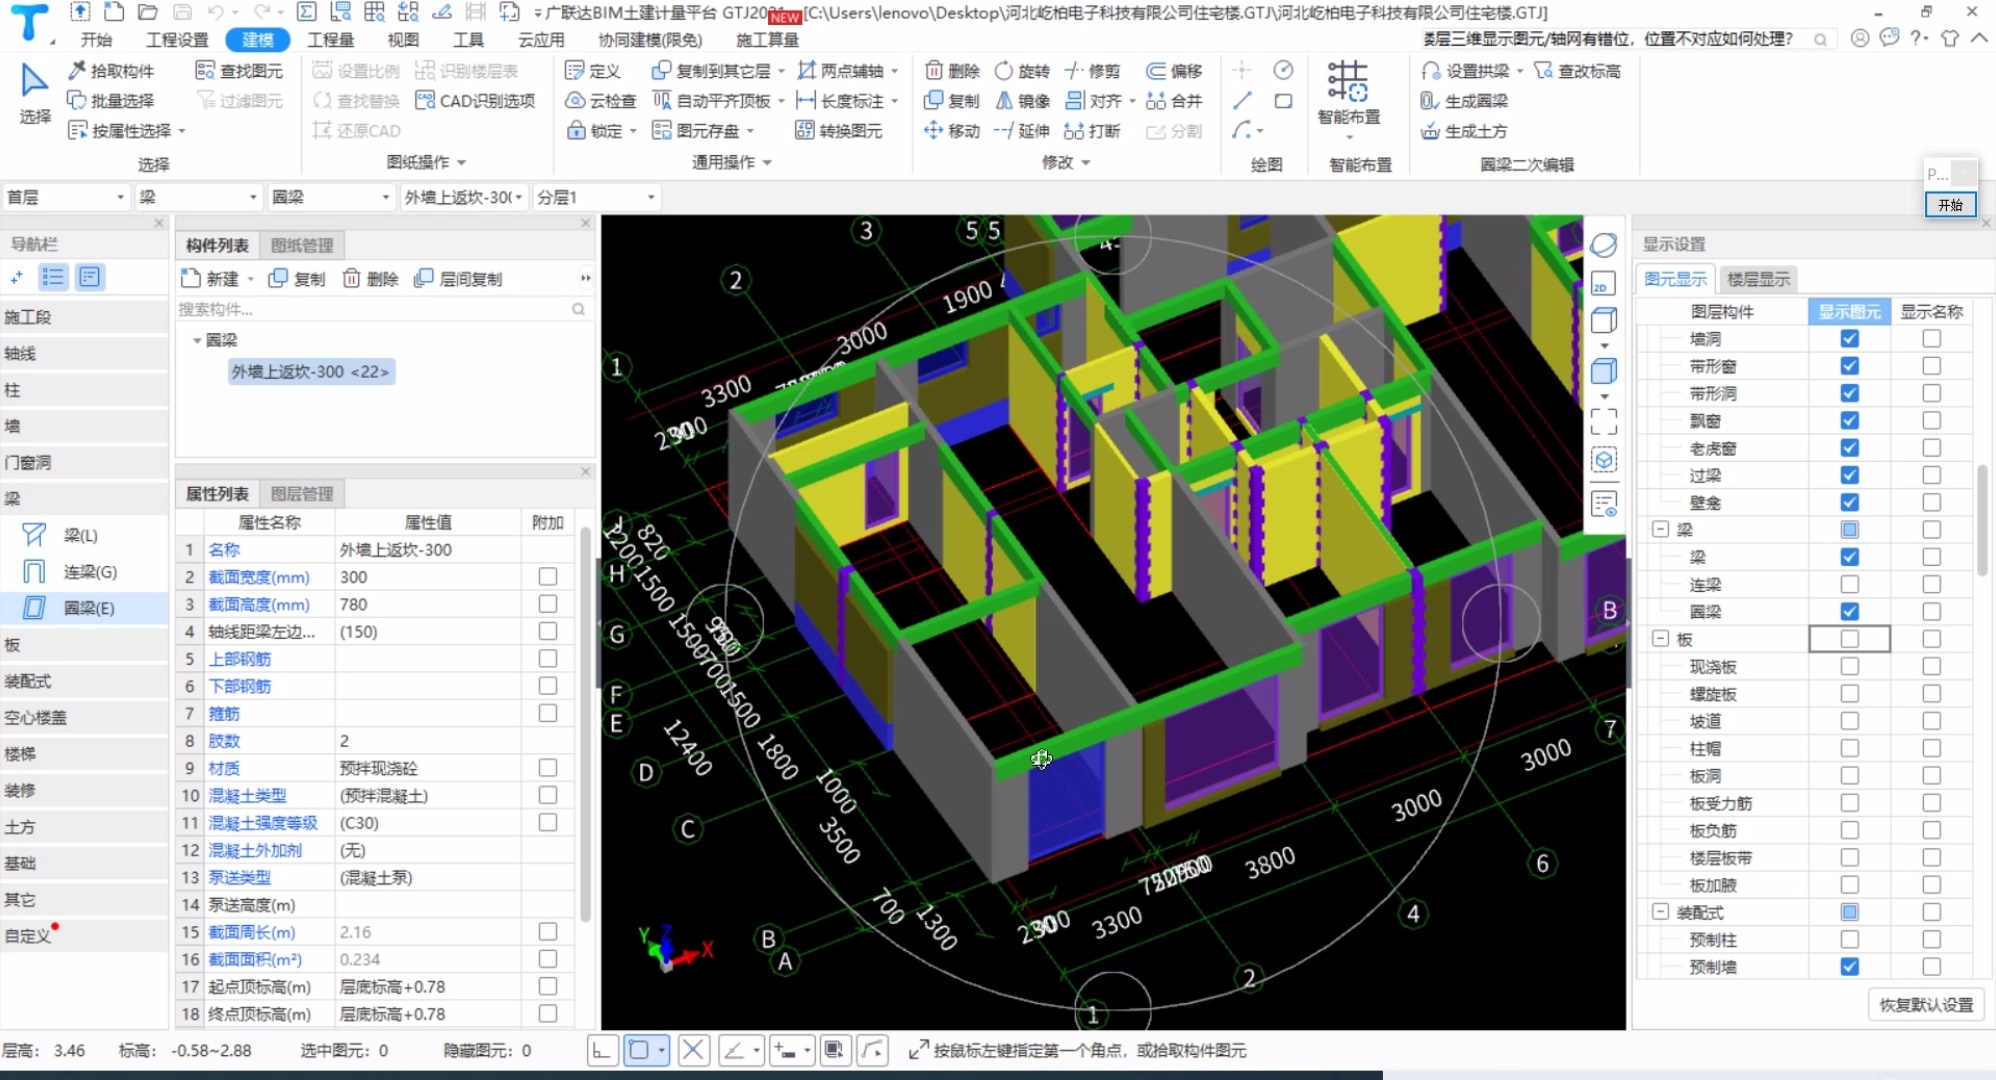Image resolution: width=1996 pixels, height=1080 pixels.
Task: Click 删除 button in component list toolbar
Action: (370, 278)
